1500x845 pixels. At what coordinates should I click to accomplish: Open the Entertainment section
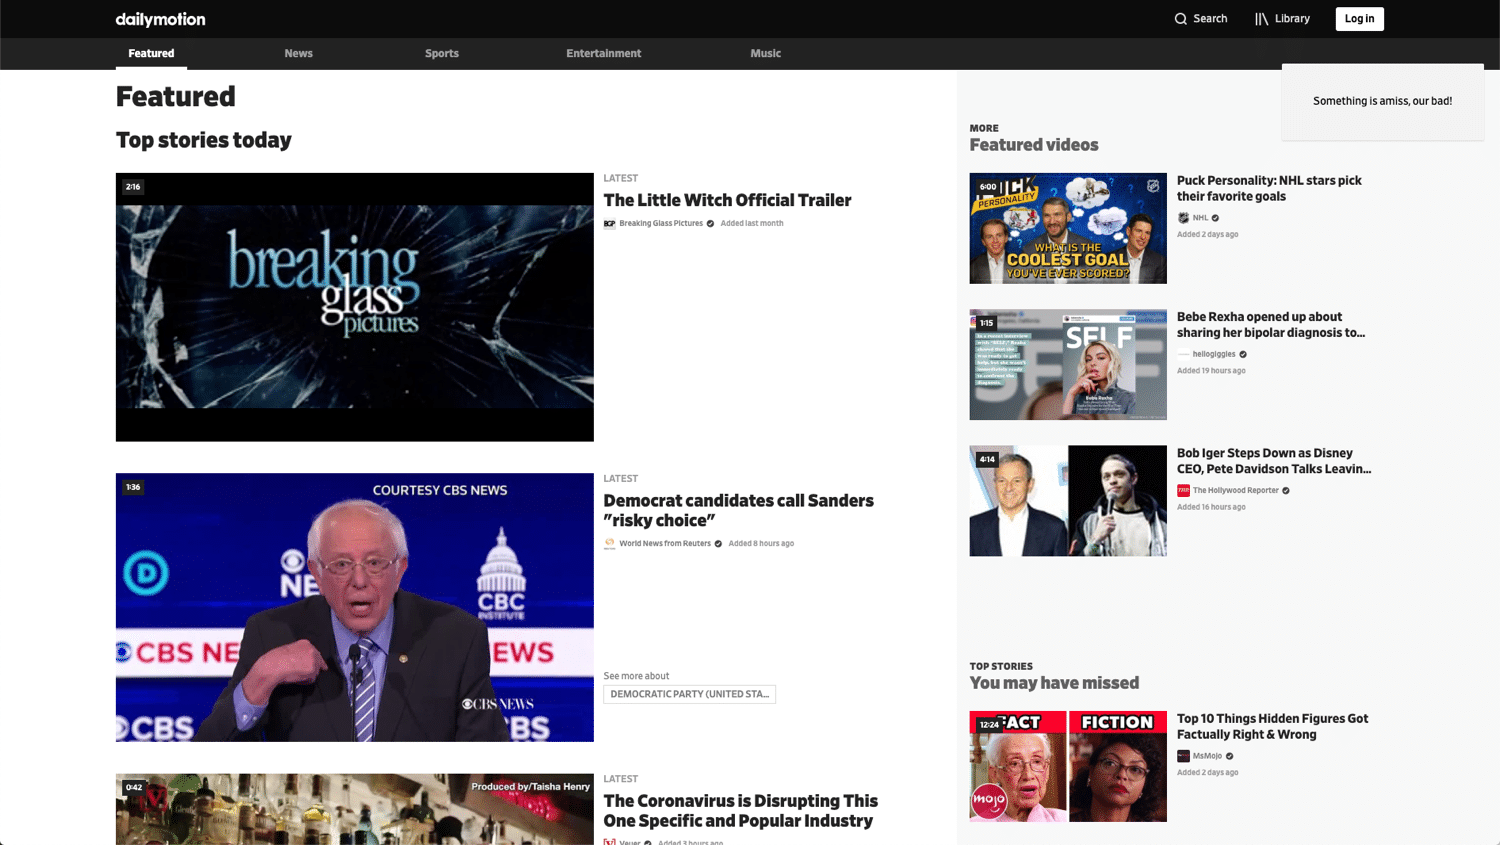(x=603, y=53)
